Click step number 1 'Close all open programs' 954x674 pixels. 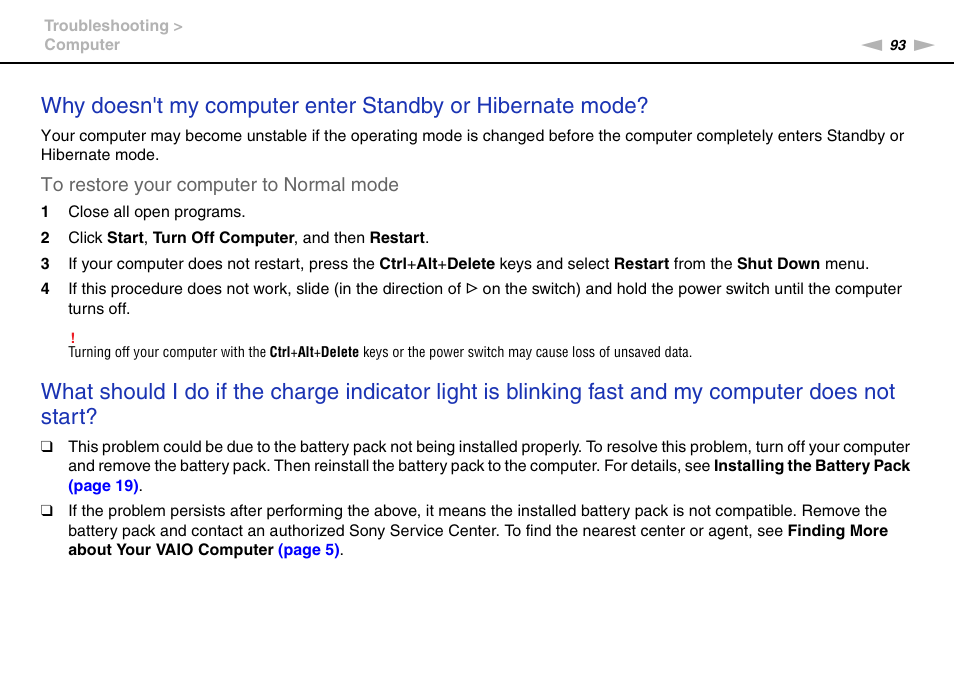[x=45, y=212]
